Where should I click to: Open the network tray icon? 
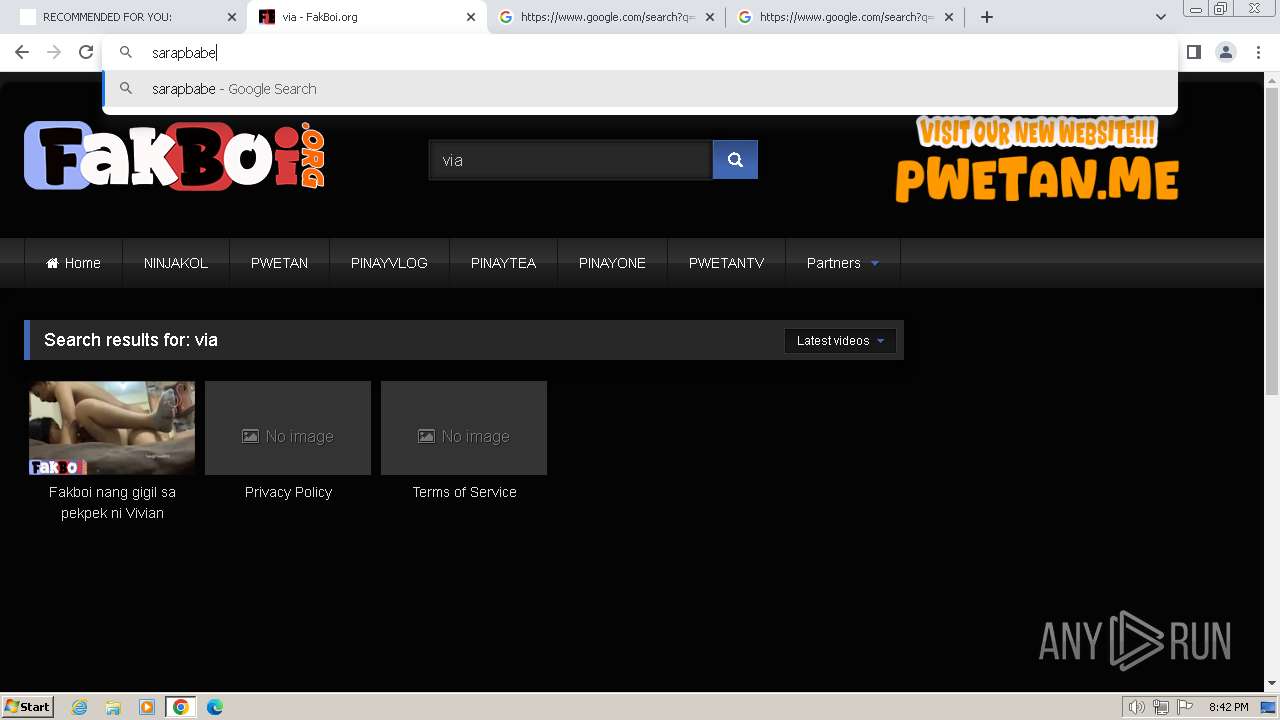coord(1161,707)
